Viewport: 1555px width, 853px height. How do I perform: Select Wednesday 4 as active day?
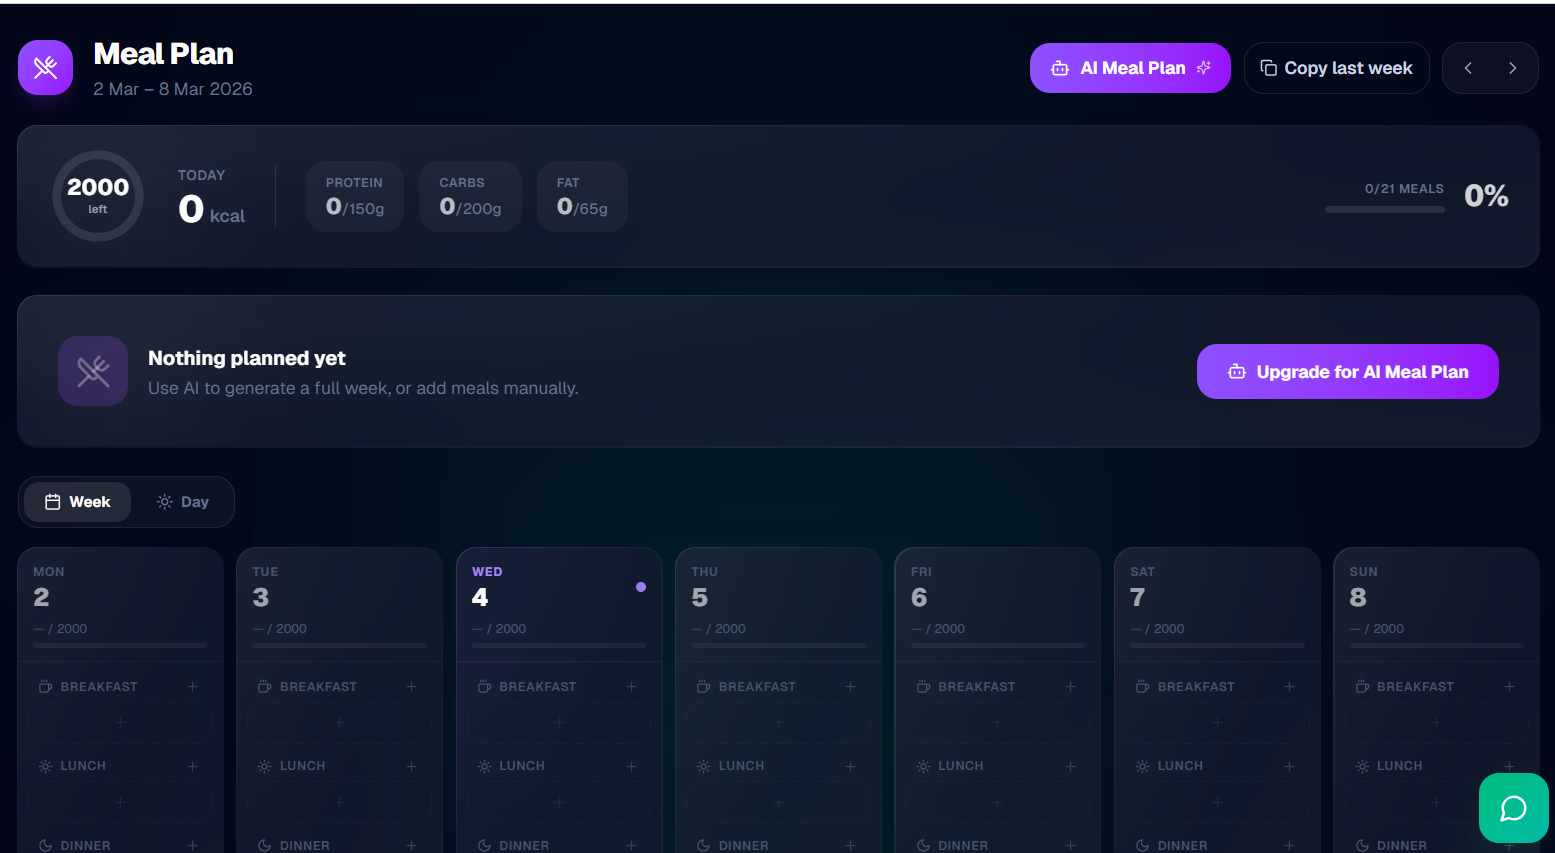point(559,597)
